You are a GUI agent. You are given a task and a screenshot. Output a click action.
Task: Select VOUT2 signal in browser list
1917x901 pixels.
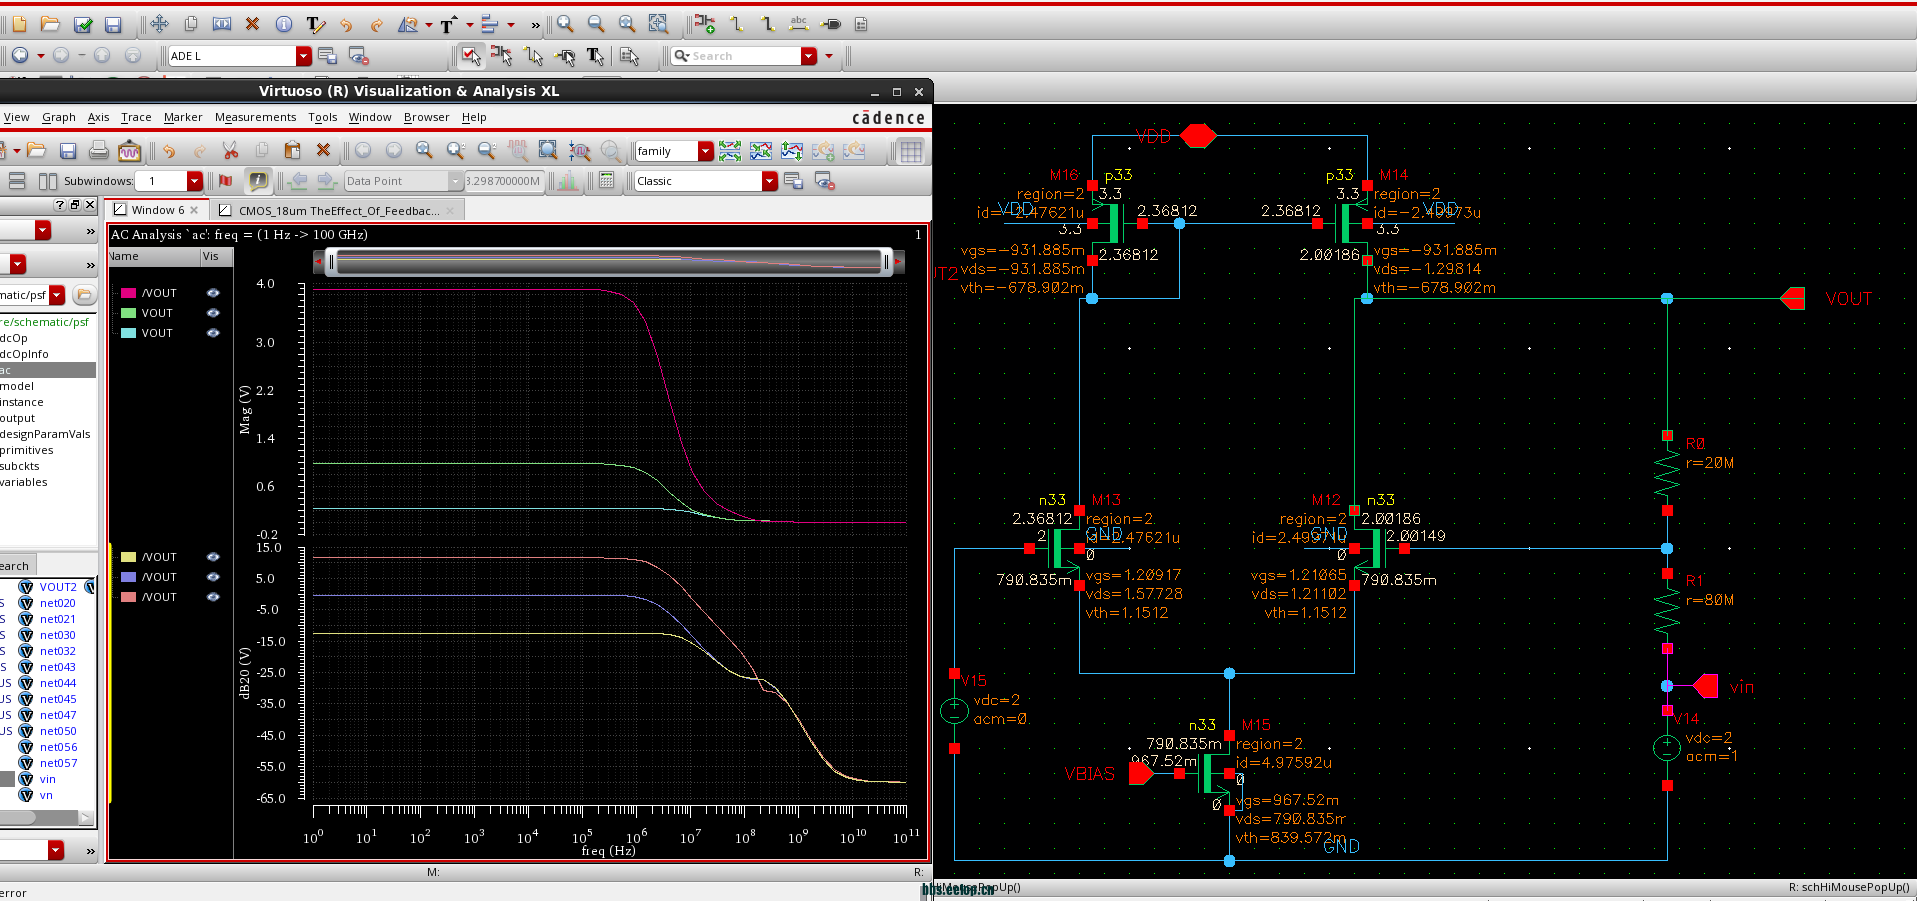[58, 587]
